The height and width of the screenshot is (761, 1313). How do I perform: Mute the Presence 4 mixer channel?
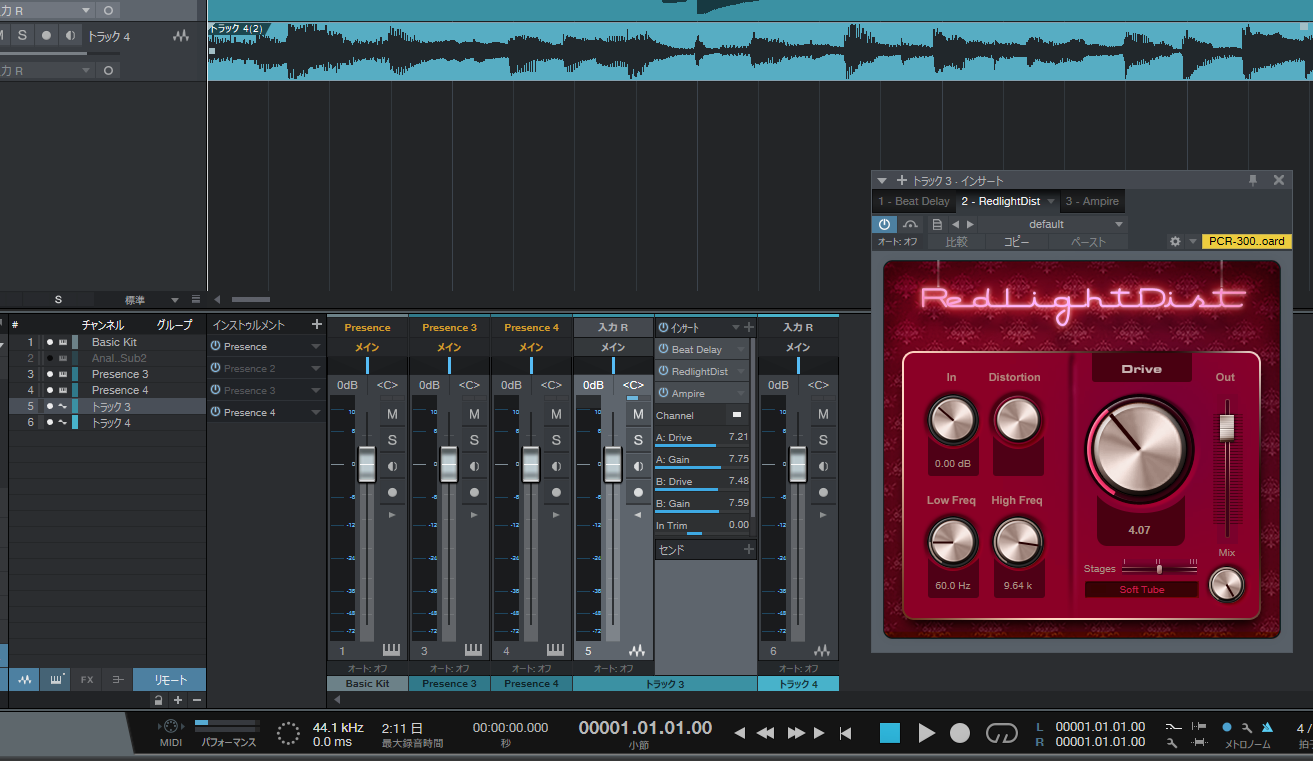pos(556,414)
